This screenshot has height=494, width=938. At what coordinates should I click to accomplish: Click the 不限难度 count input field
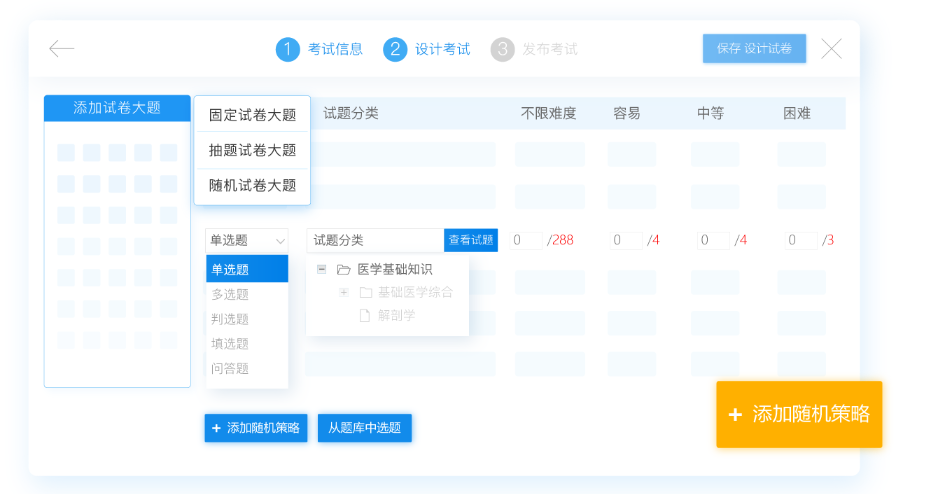point(526,240)
